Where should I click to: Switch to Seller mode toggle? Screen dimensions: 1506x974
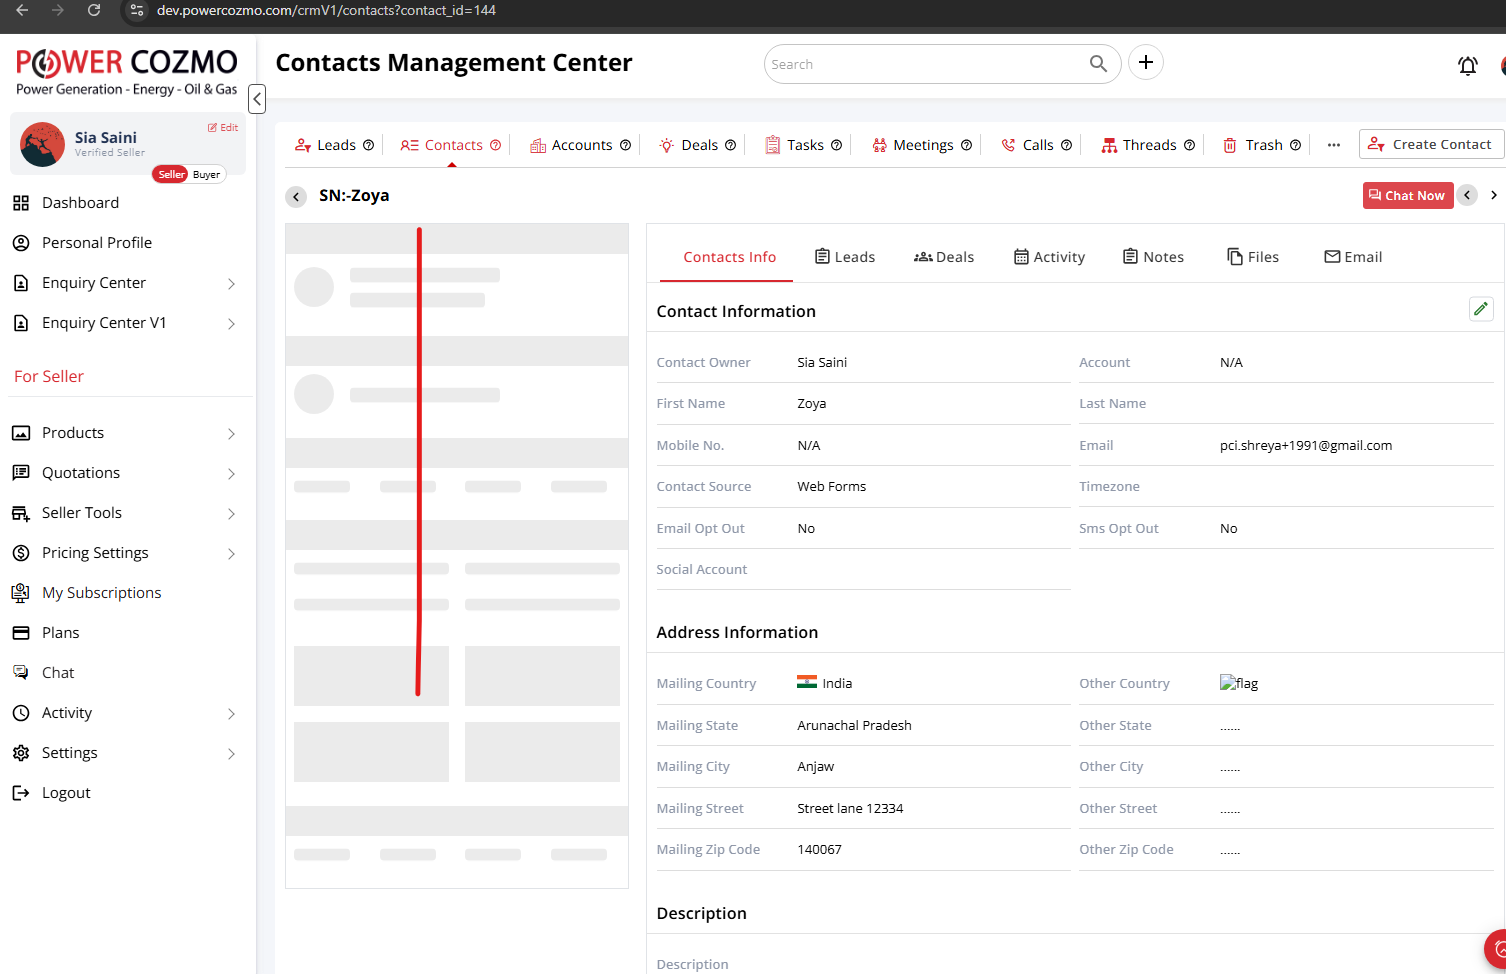pos(171,175)
